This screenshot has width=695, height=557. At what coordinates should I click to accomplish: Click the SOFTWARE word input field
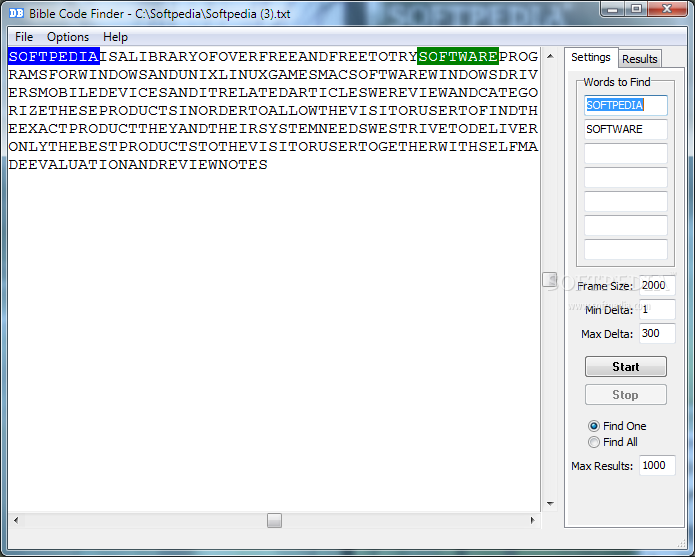[625, 129]
